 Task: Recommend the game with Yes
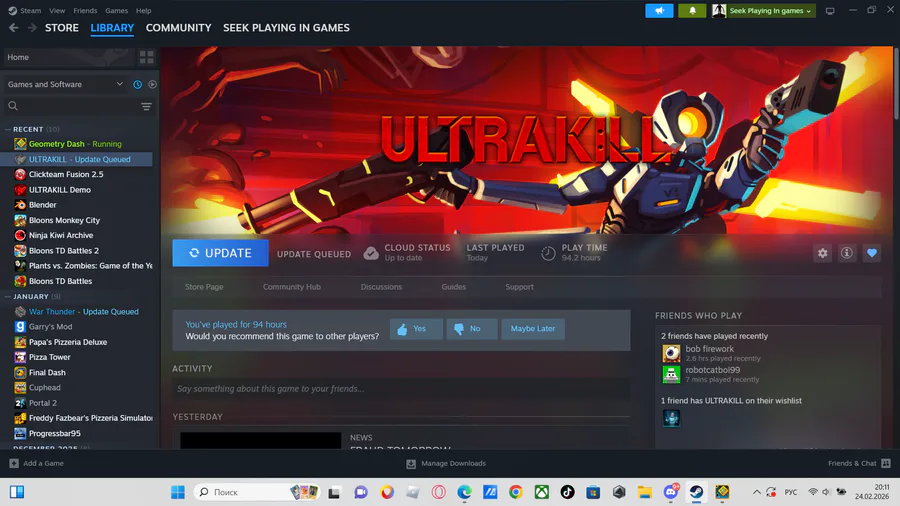[416, 329]
